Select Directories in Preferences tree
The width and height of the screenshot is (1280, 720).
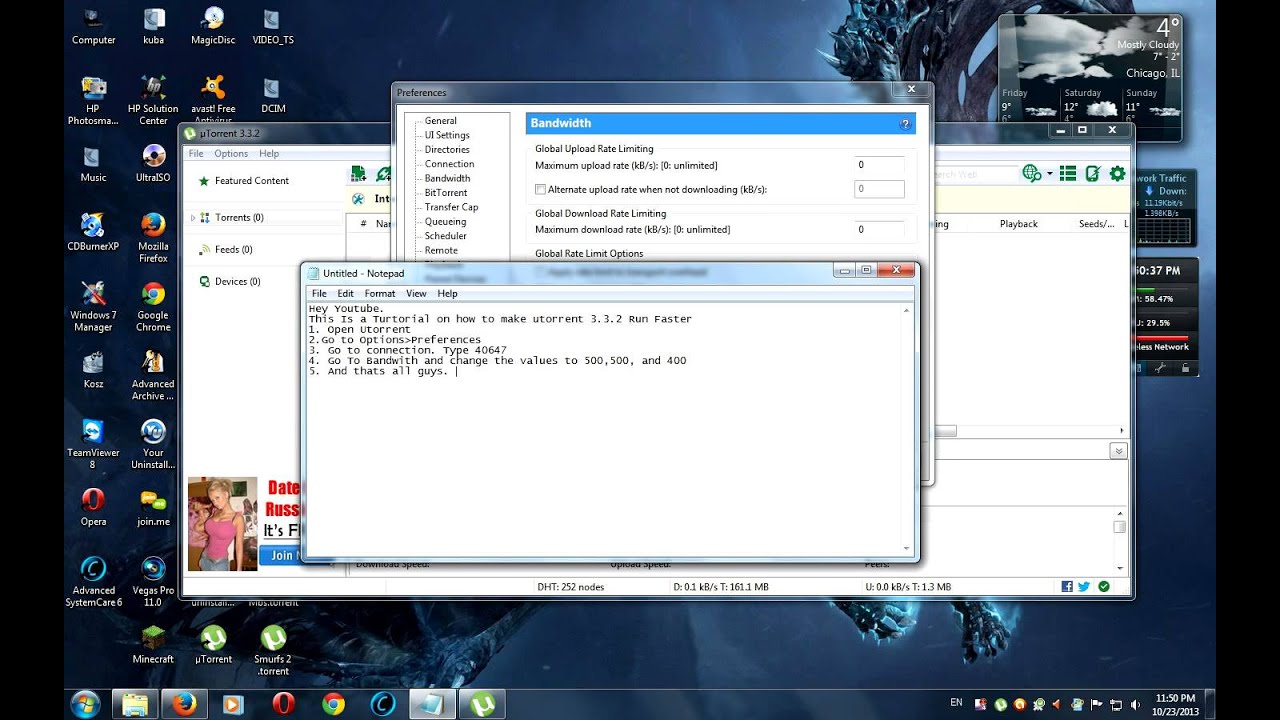coord(447,149)
